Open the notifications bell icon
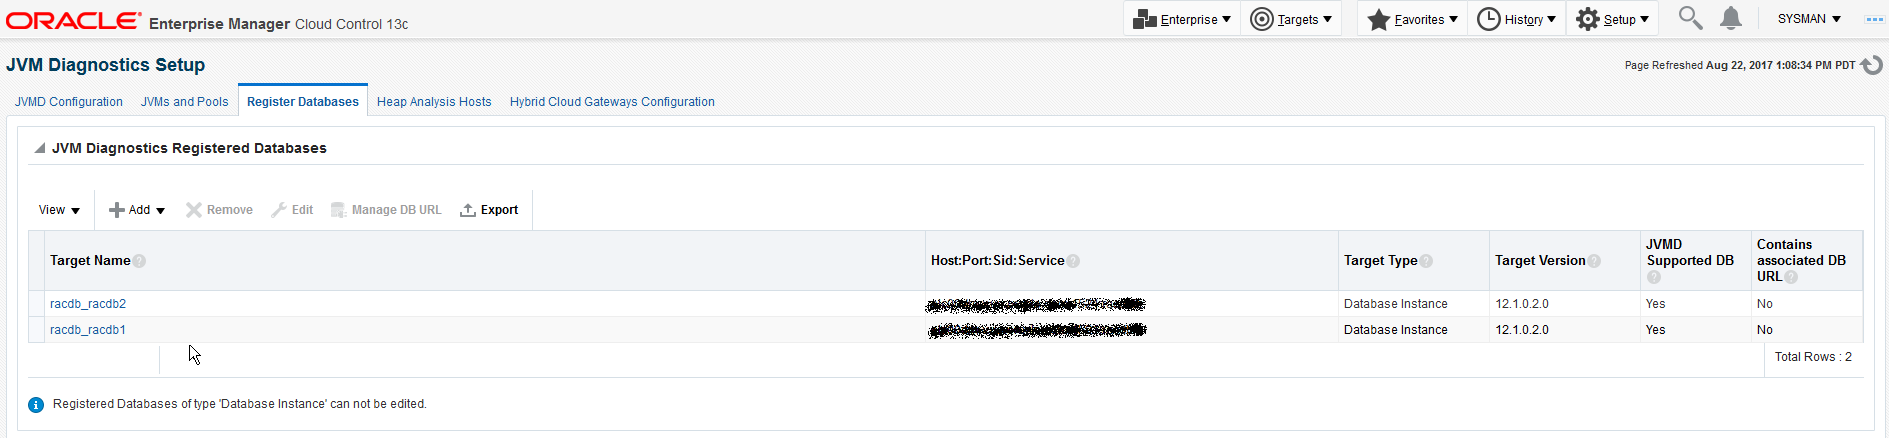This screenshot has height=438, width=1889. [1731, 18]
